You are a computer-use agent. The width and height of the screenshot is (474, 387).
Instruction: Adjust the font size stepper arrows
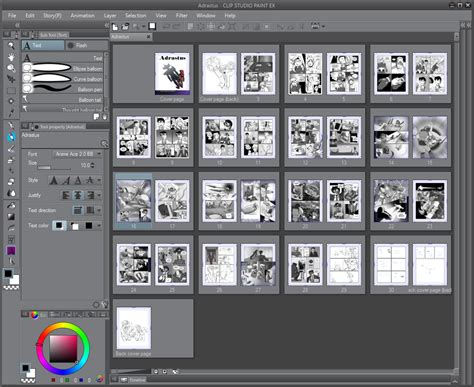point(92,165)
